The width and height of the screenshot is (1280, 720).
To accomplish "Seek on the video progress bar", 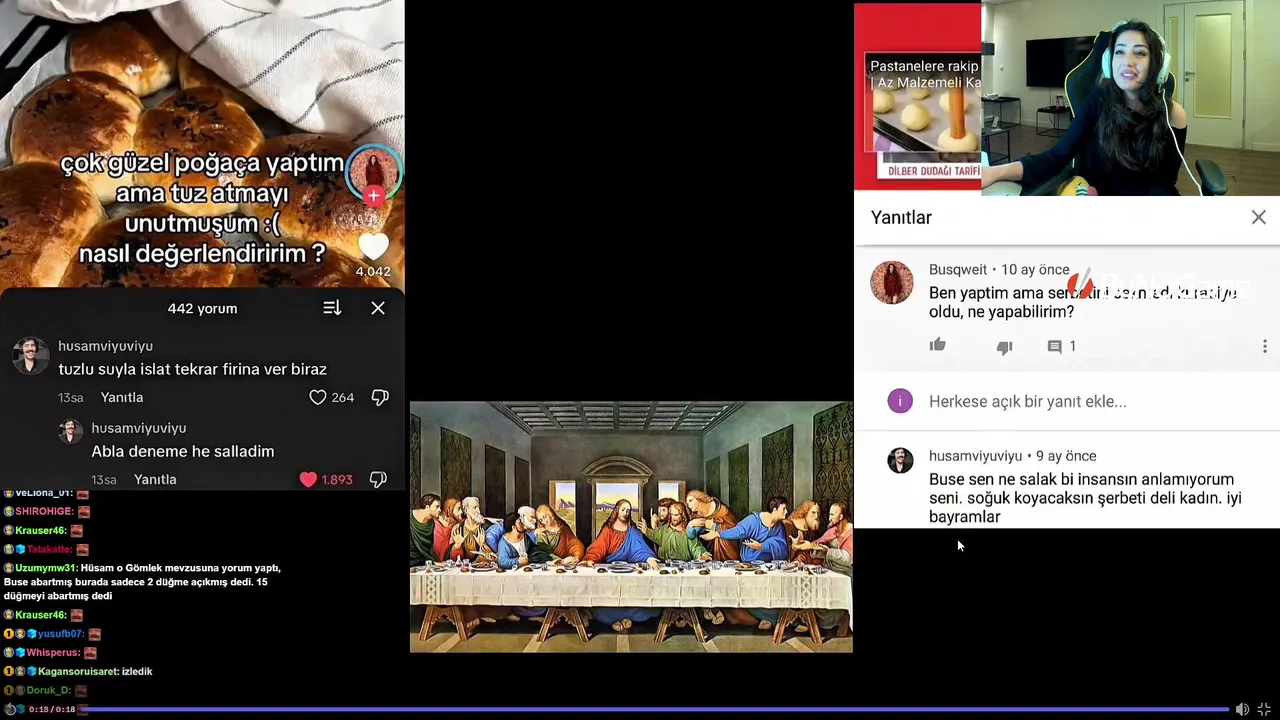I will tap(655, 709).
